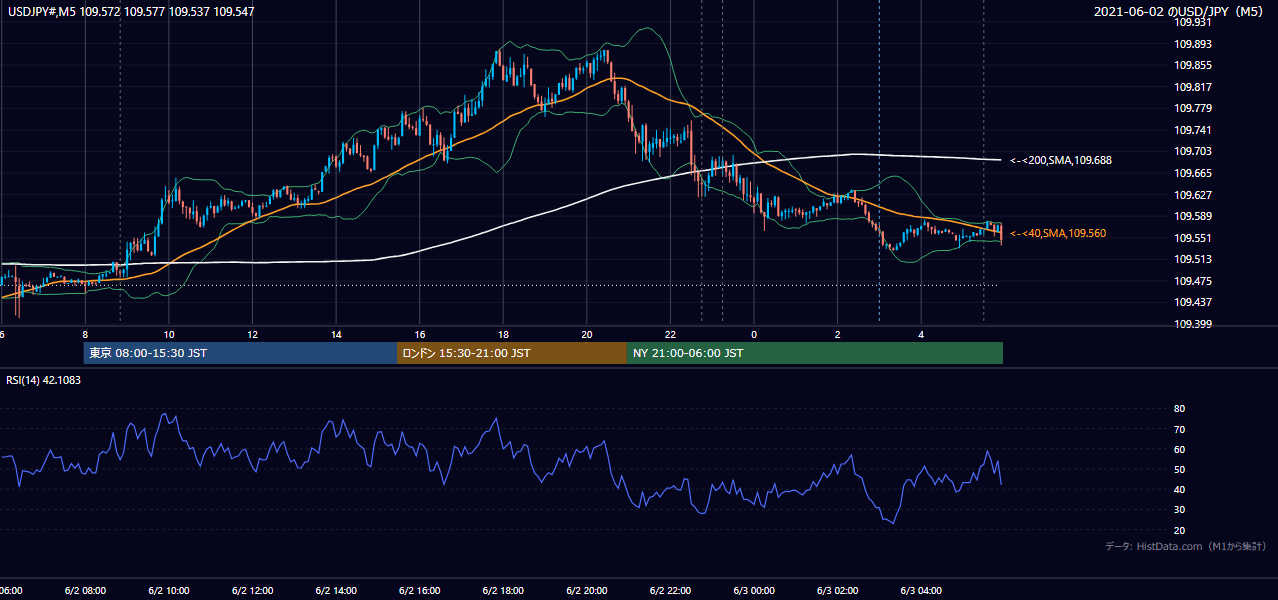The width and height of the screenshot is (1278, 600).
Task: Select the NY 21:00-06:00 JST session bar
Action: pyautogui.click(x=815, y=353)
